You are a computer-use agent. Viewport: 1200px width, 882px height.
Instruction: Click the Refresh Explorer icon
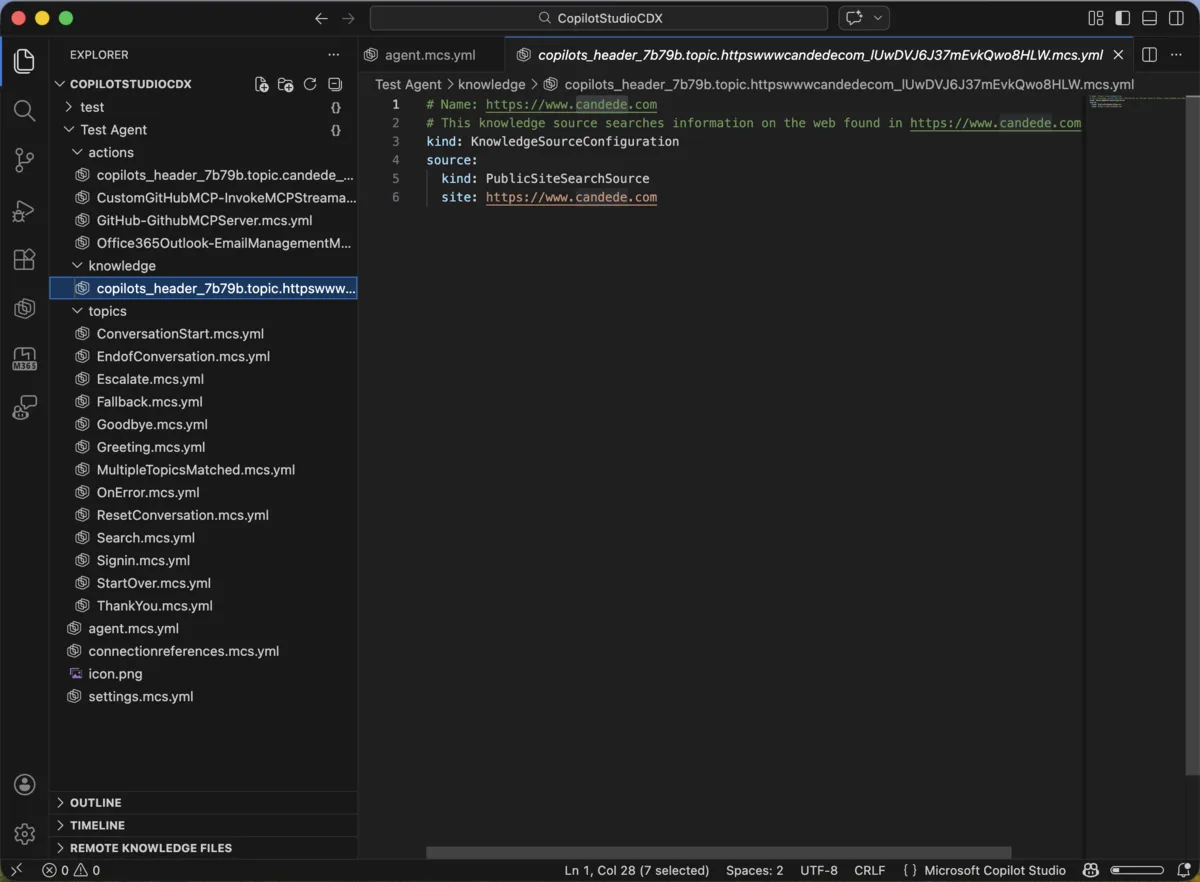point(310,84)
